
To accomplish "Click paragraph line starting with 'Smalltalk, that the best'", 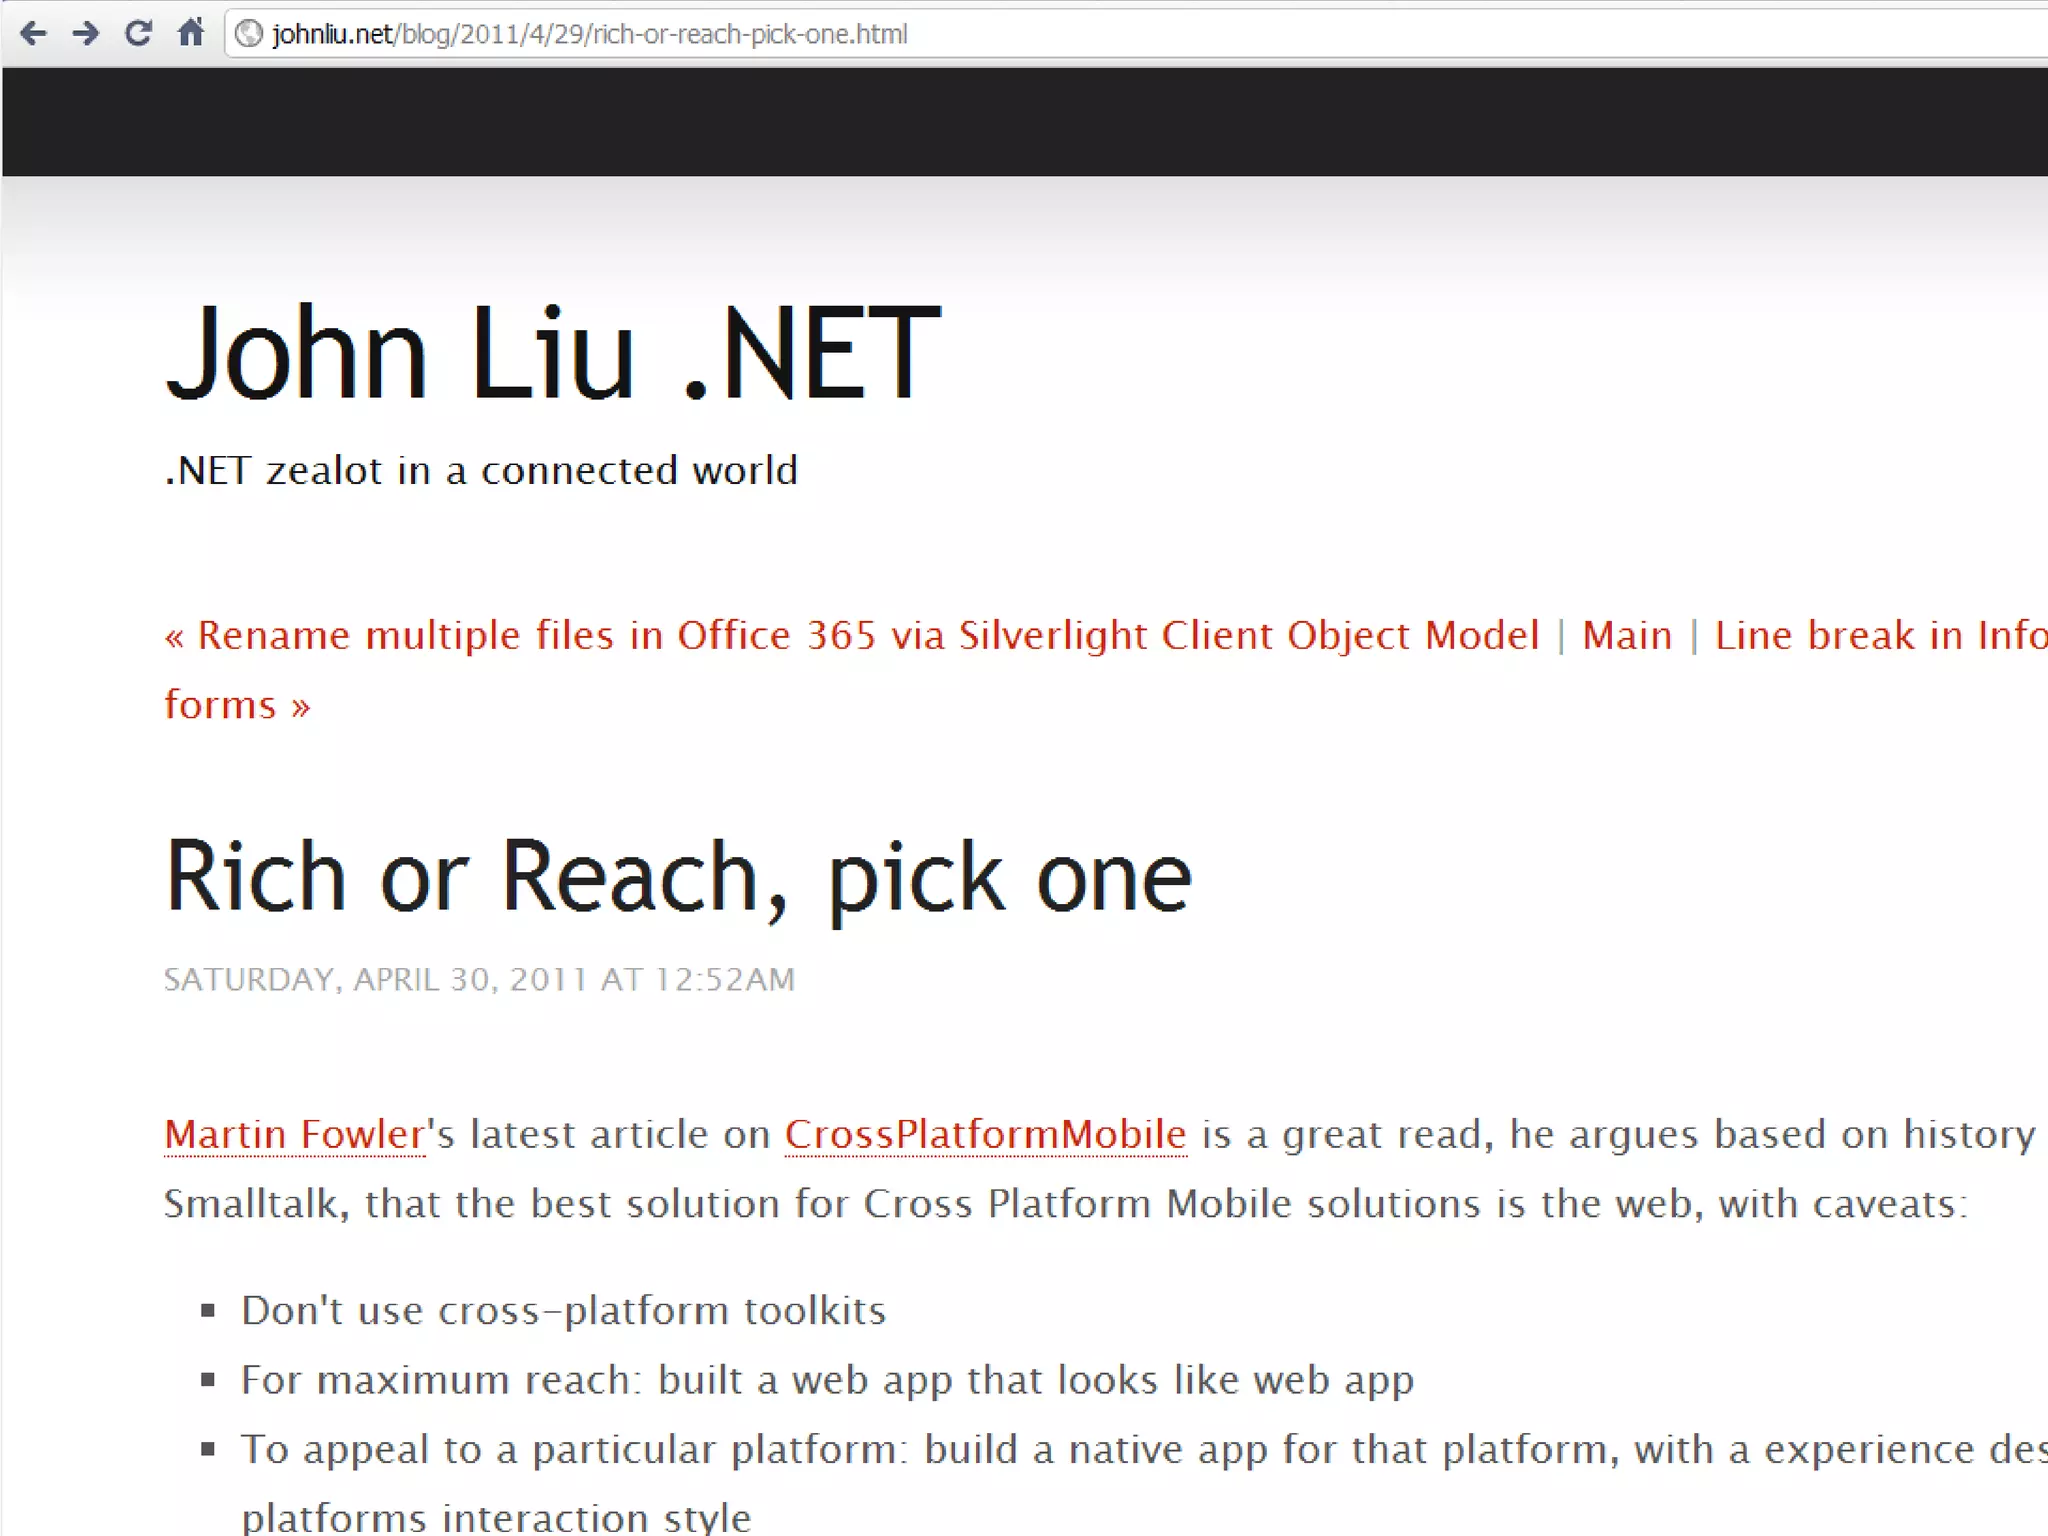I will click(1065, 1204).
